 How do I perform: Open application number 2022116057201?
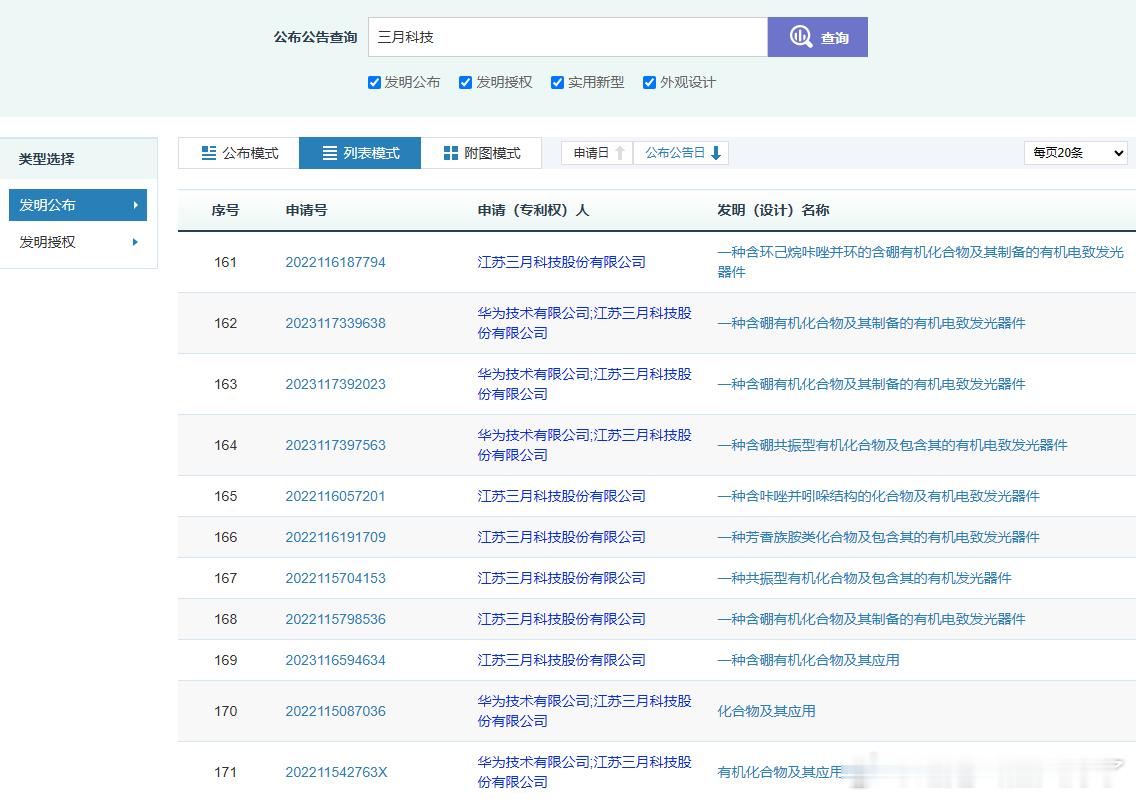335,496
